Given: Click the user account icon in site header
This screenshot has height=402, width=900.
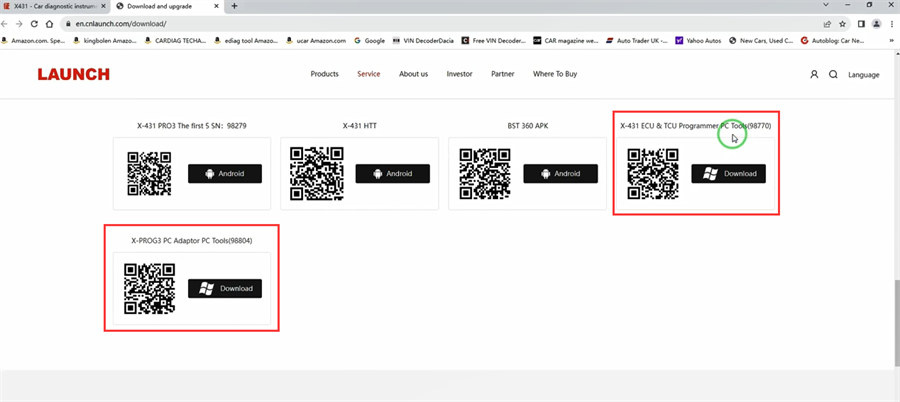Looking at the screenshot, I should click(x=814, y=74).
